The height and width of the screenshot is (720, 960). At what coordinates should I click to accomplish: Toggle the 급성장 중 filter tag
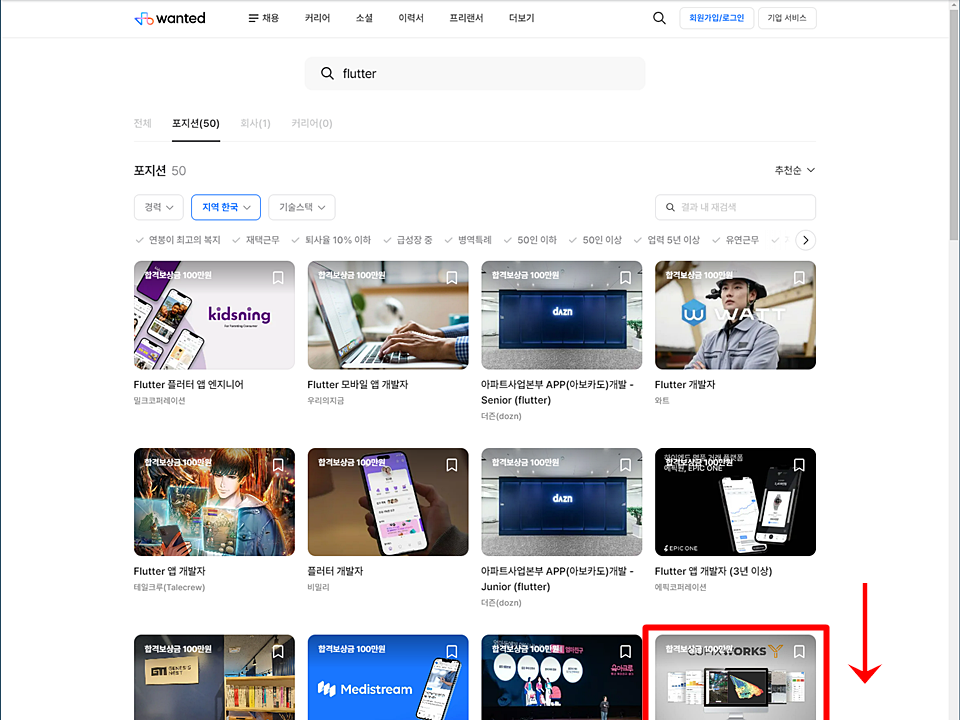pos(408,240)
